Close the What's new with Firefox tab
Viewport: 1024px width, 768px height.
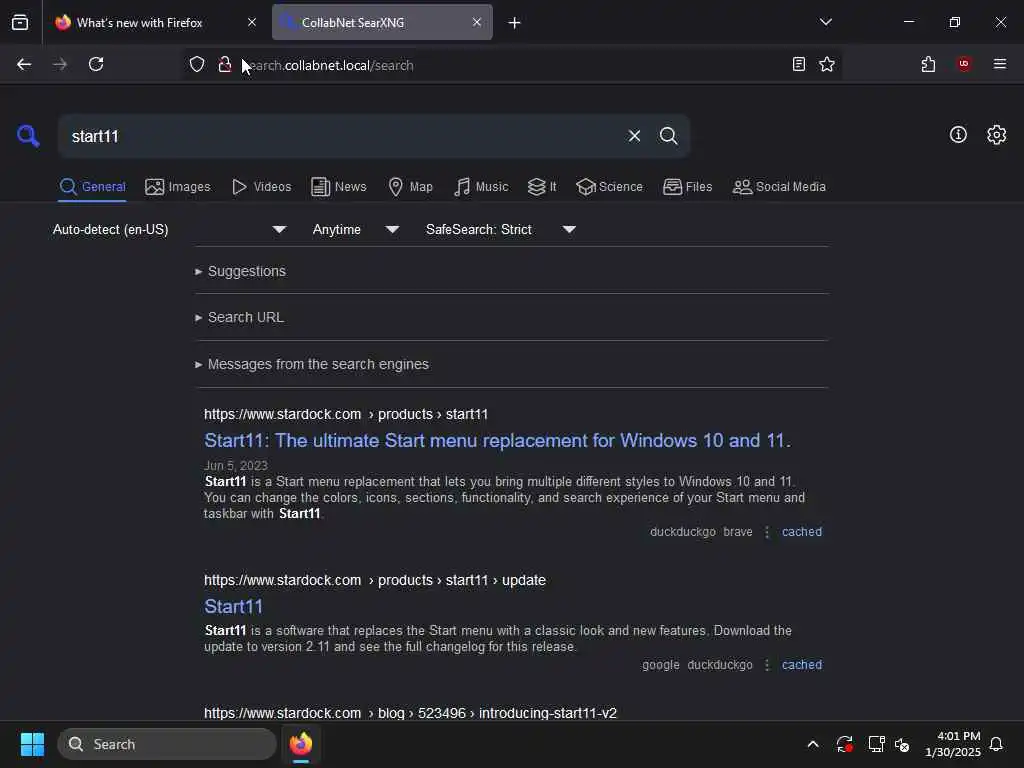click(251, 22)
